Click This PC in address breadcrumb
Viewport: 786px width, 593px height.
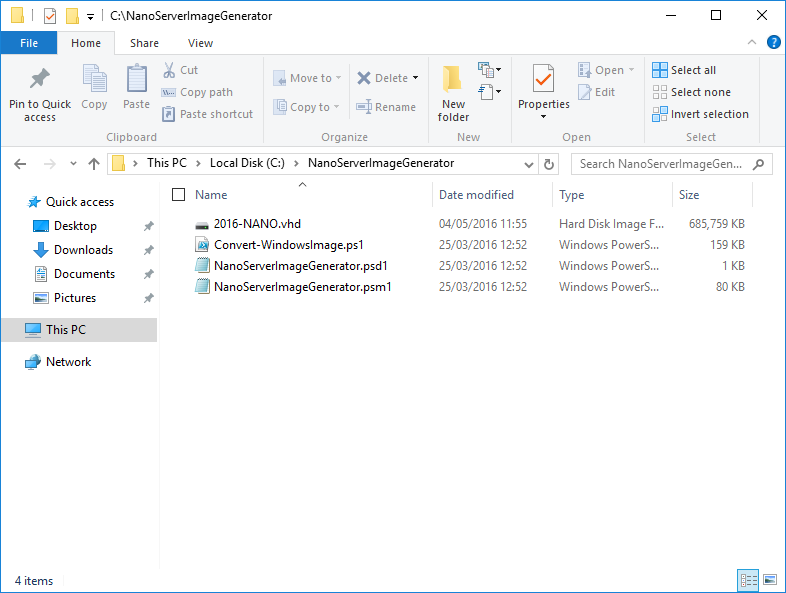(x=166, y=163)
